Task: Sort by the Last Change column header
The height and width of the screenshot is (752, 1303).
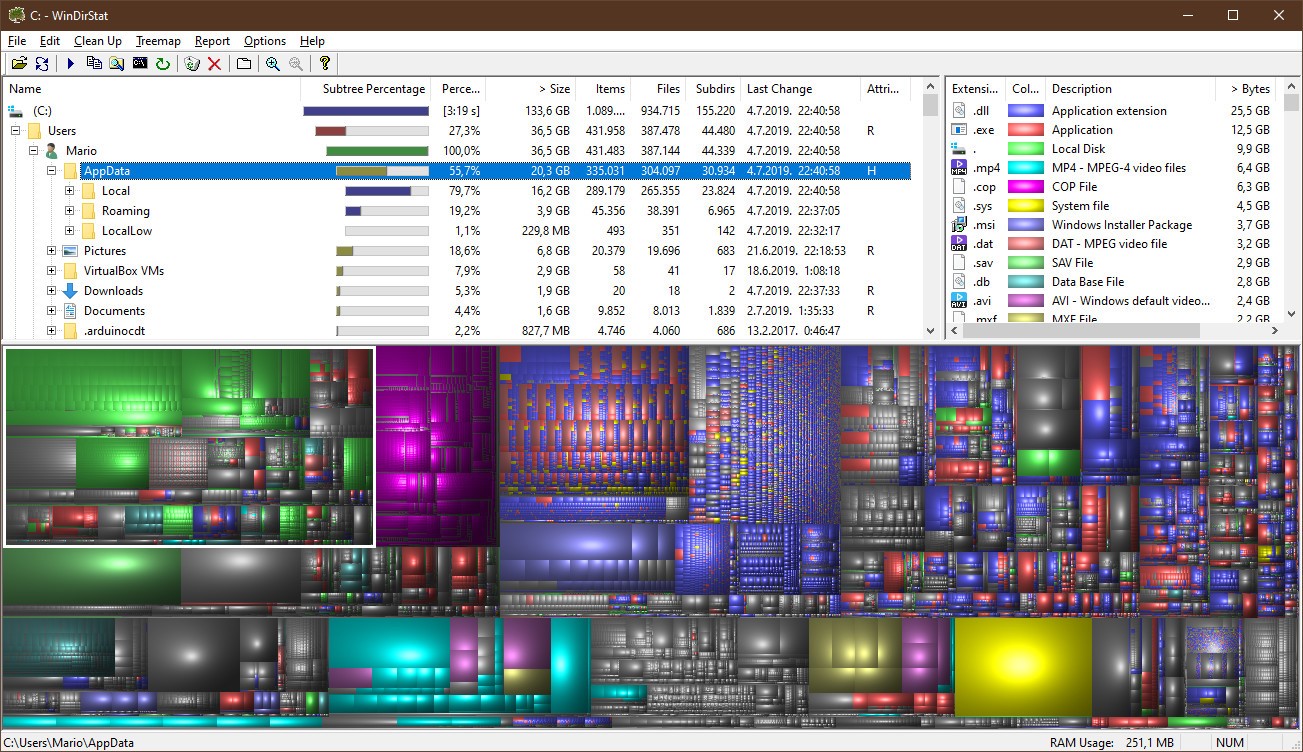Action: pos(800,89)
